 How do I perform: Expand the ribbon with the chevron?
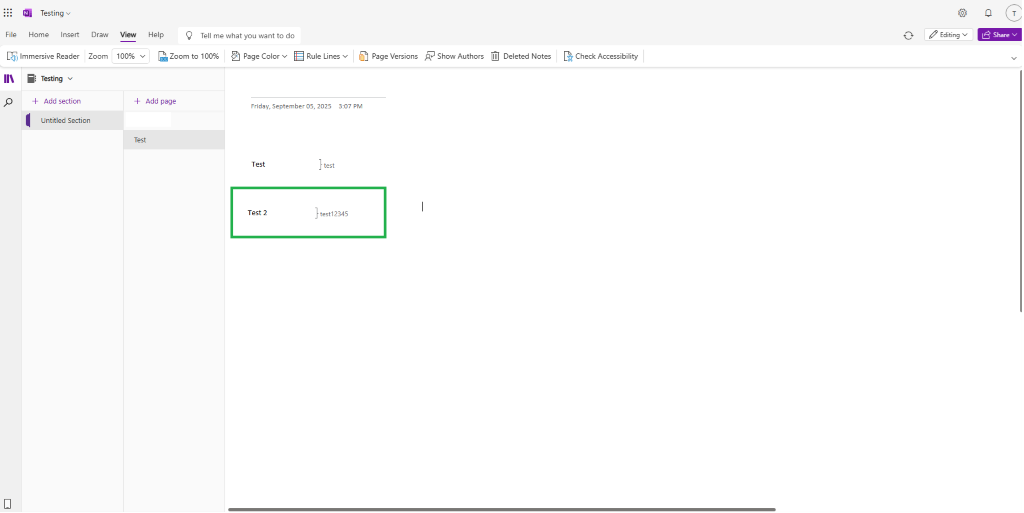[x=1014, y=58]
